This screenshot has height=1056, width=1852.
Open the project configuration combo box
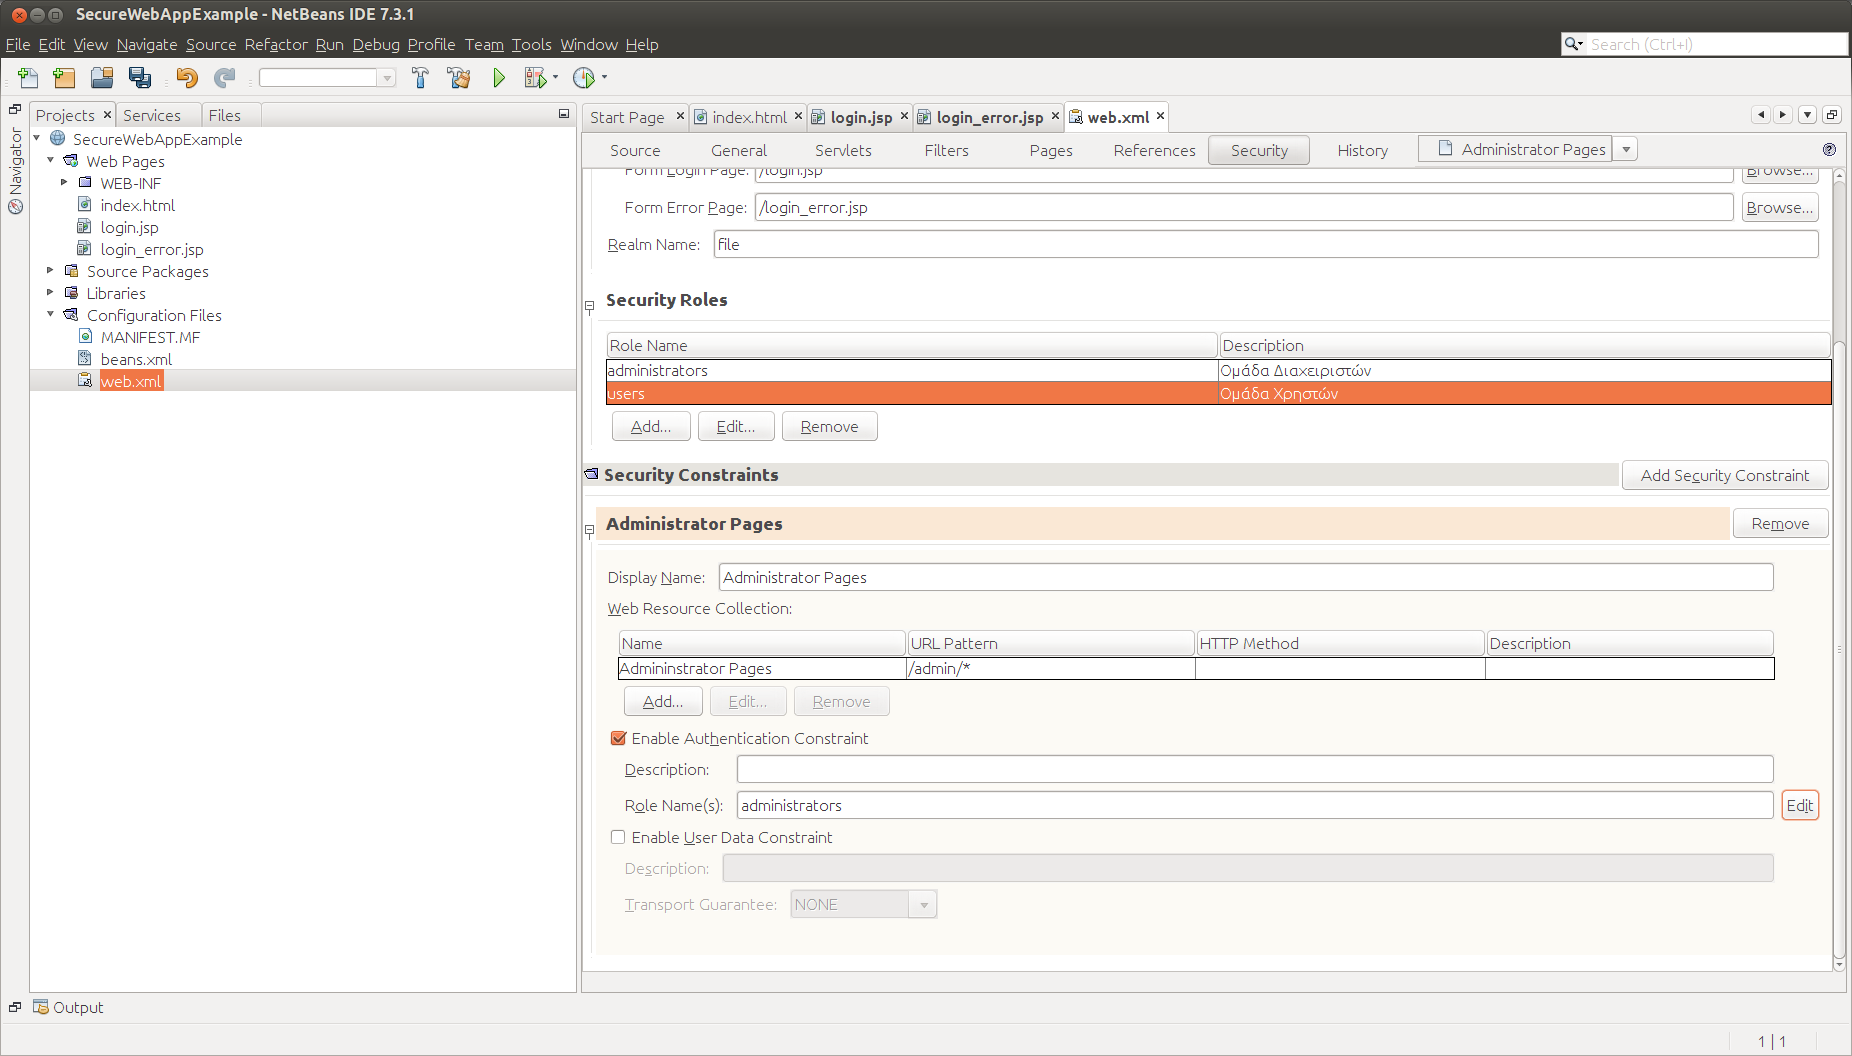pos(328,78)
